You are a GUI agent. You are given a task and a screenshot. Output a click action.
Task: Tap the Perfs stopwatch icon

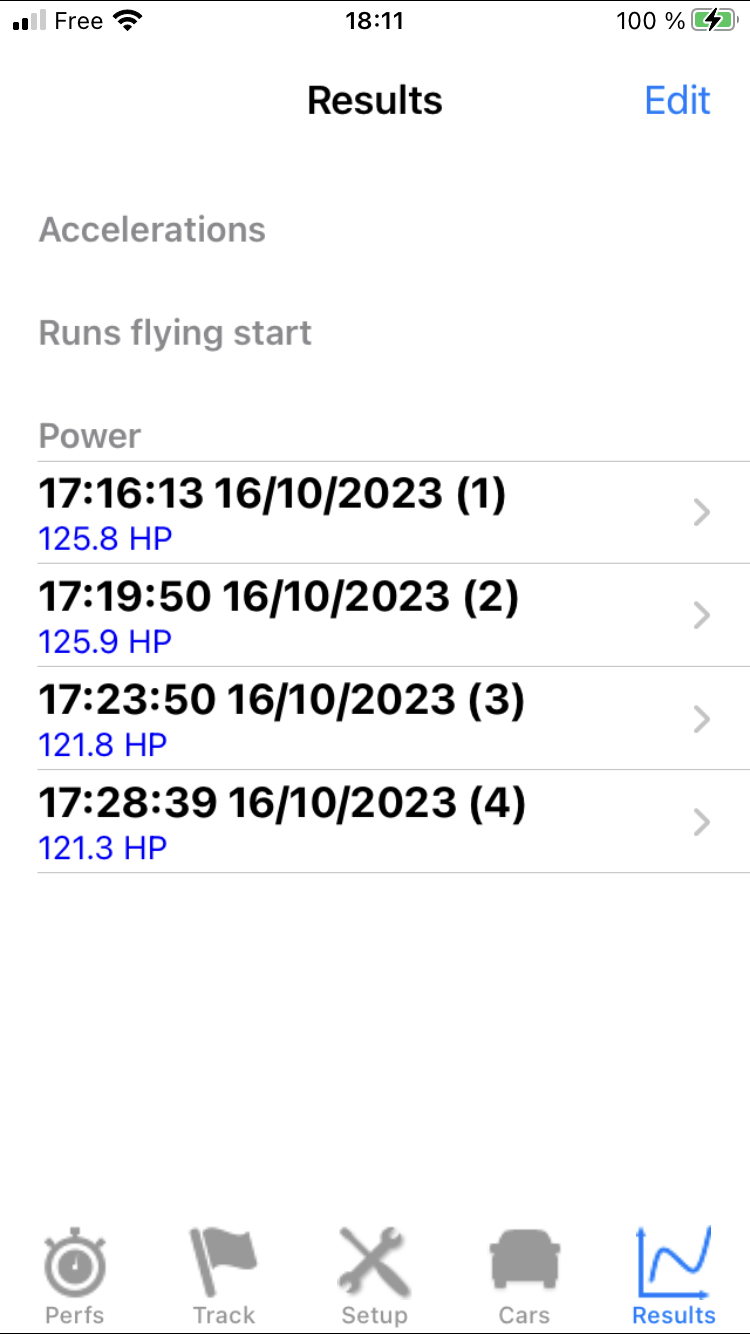point(75,1265)
